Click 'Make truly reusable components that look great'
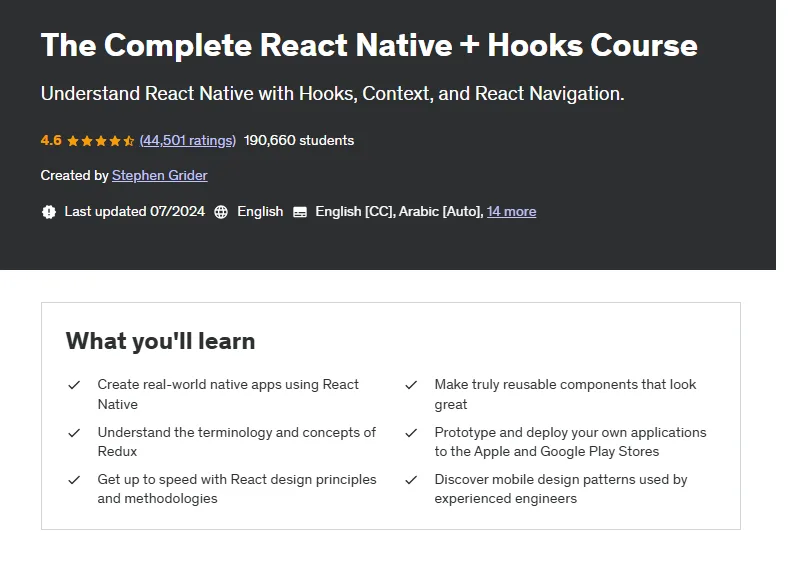Screen dimensions: 788x566 [x=565, y=394]
